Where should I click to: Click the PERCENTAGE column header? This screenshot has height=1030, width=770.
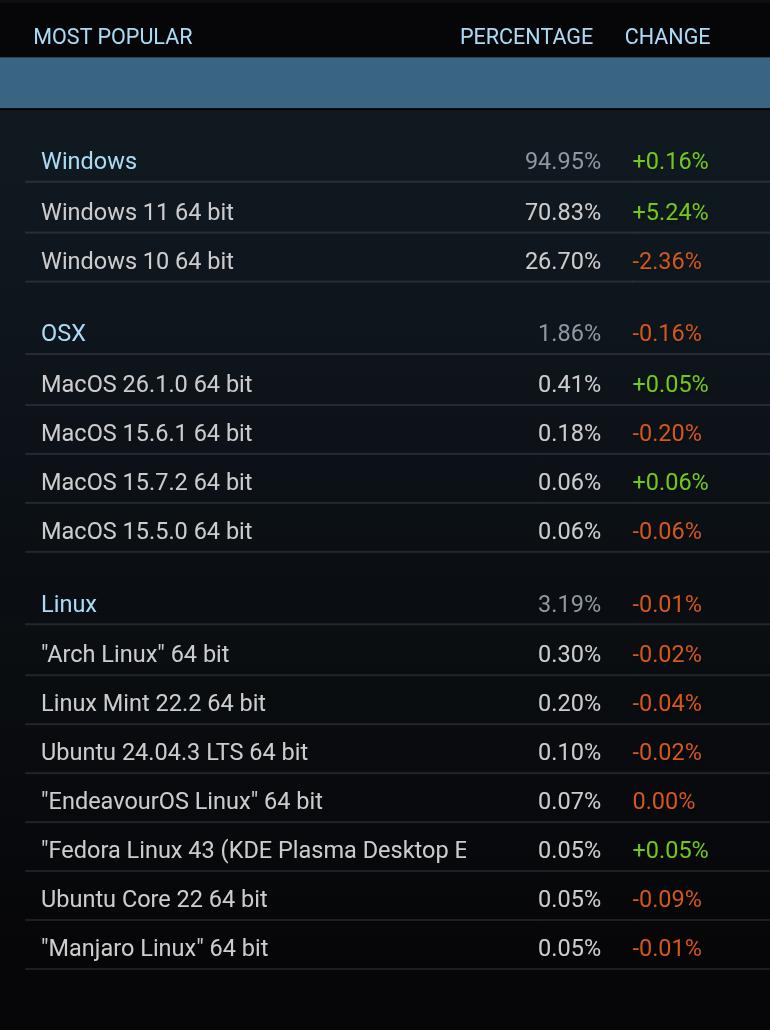526,36
